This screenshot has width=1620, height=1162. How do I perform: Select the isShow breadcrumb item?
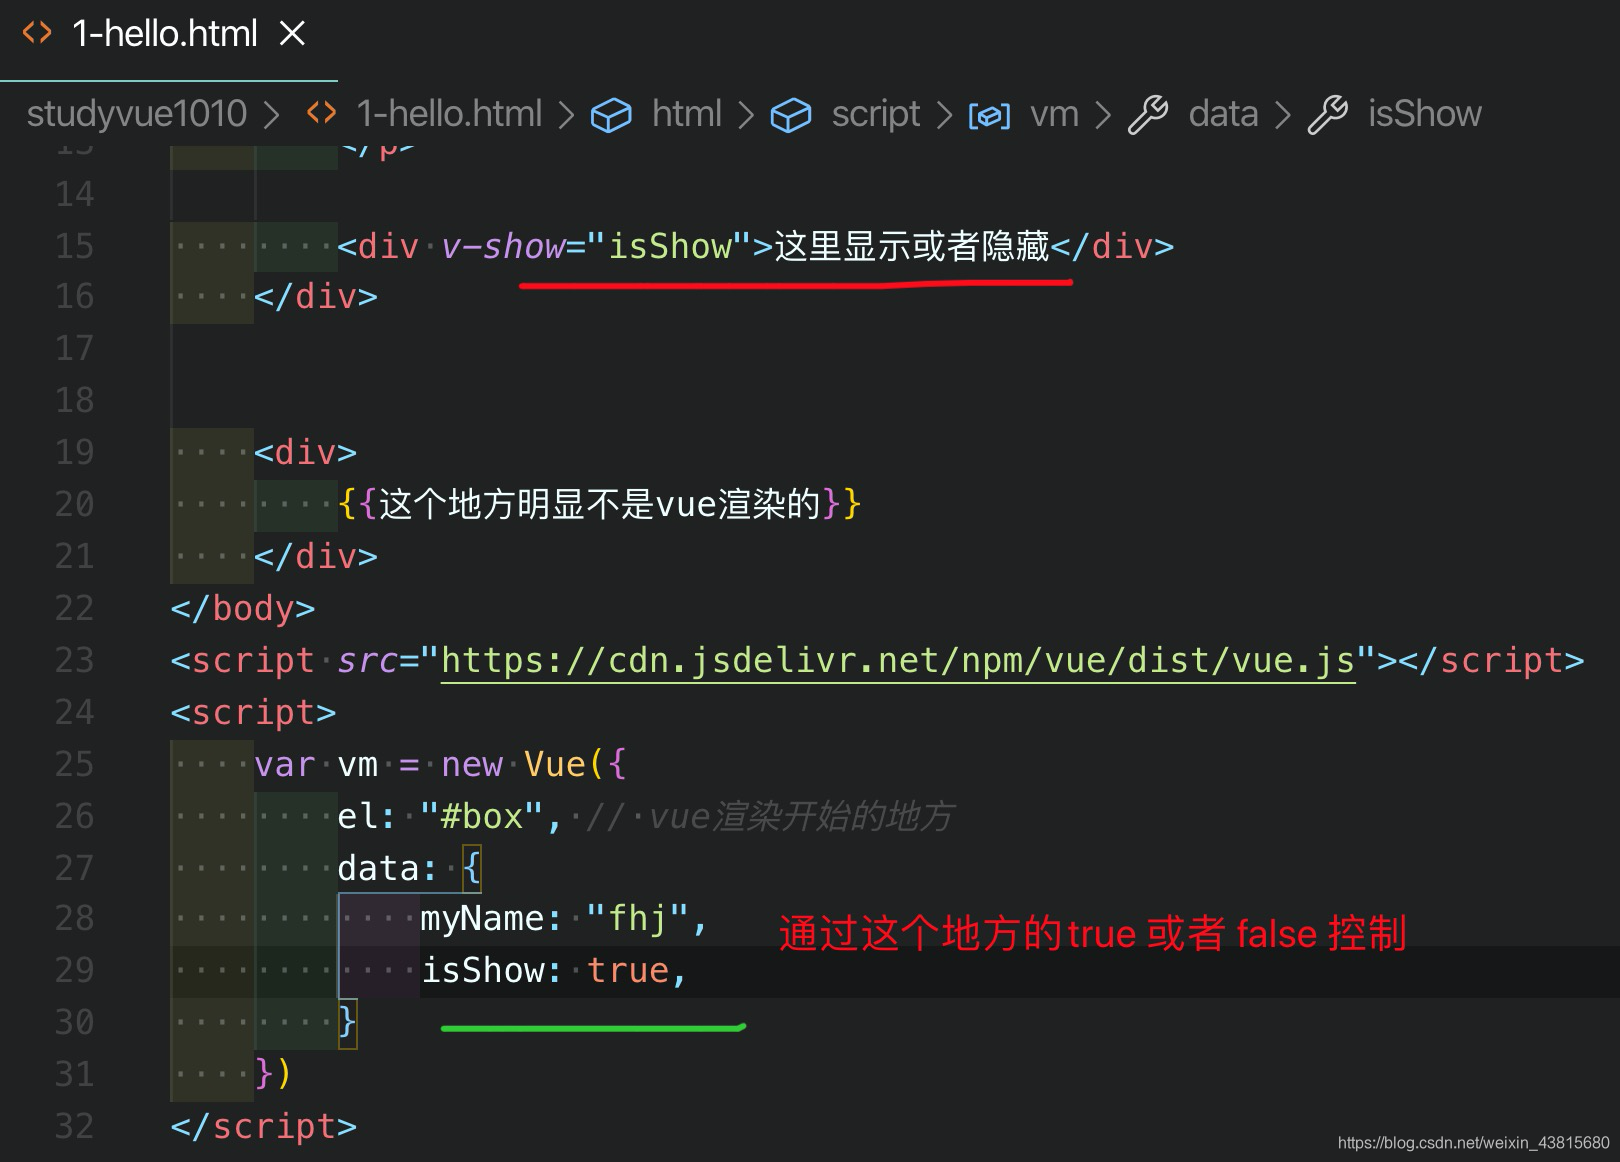tap(1425, 114)
